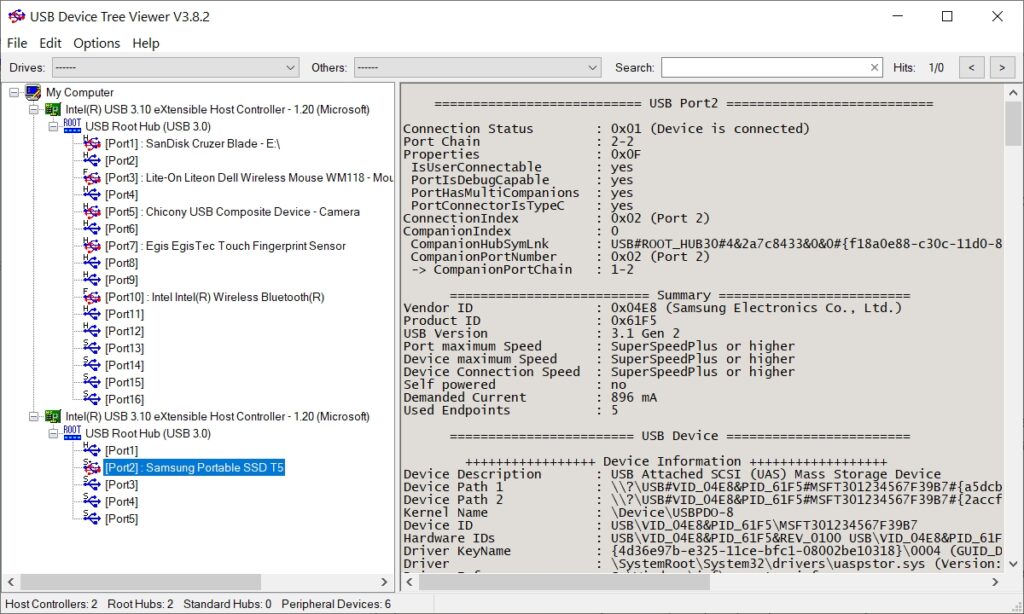Open the Help menu
The width and height of the screenshot is (1024, 614).
pyautogui.click(x=146, y=43)
